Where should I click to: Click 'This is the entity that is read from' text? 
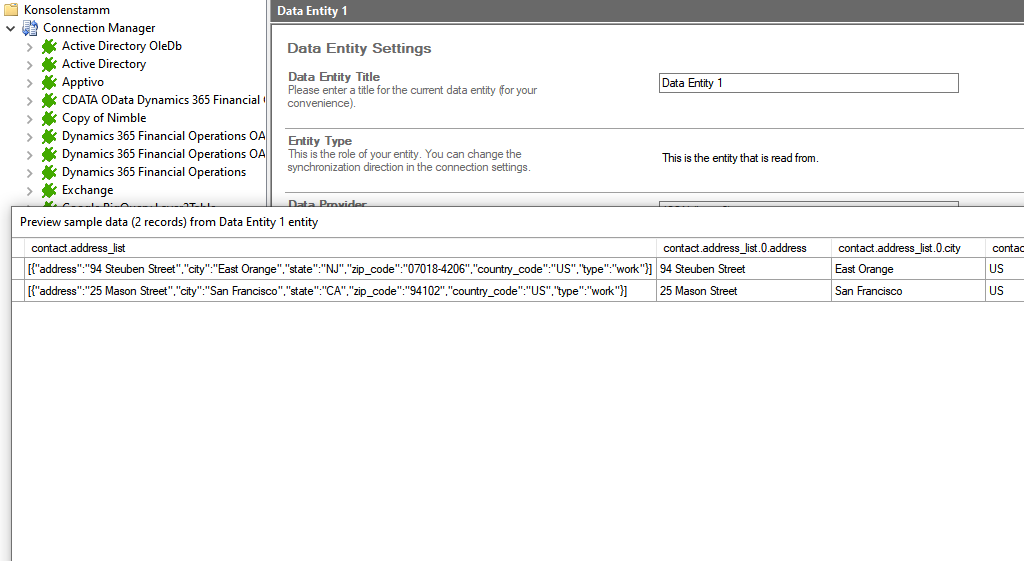pos(740,158)
